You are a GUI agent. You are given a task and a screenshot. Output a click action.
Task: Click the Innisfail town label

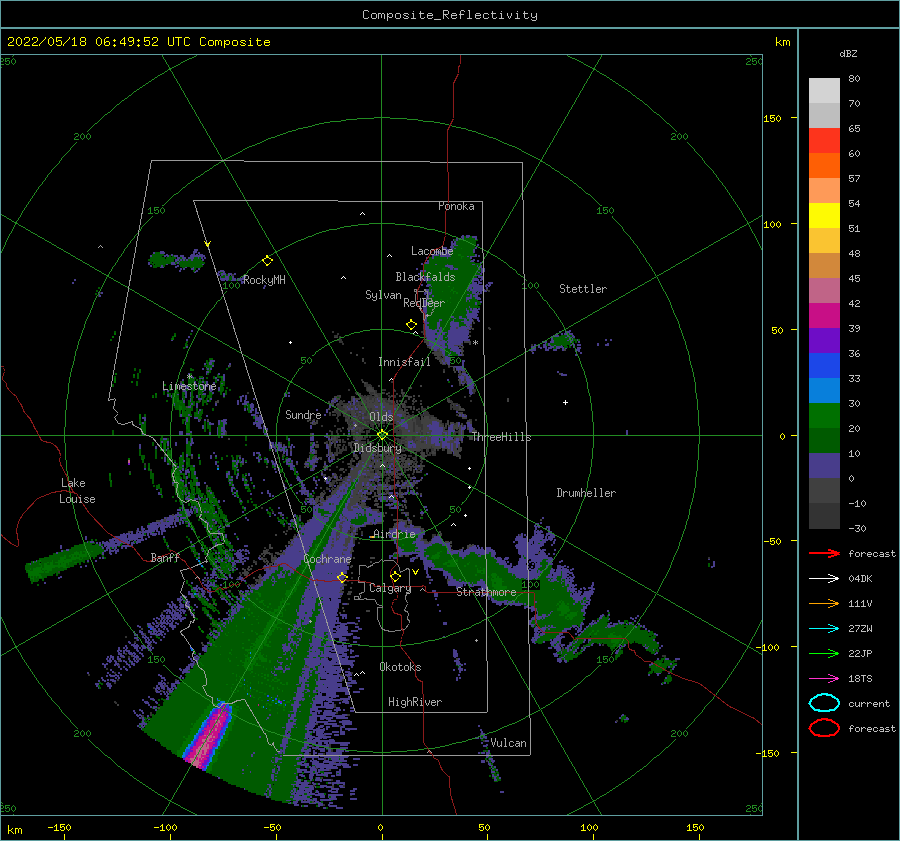point(404,362)
